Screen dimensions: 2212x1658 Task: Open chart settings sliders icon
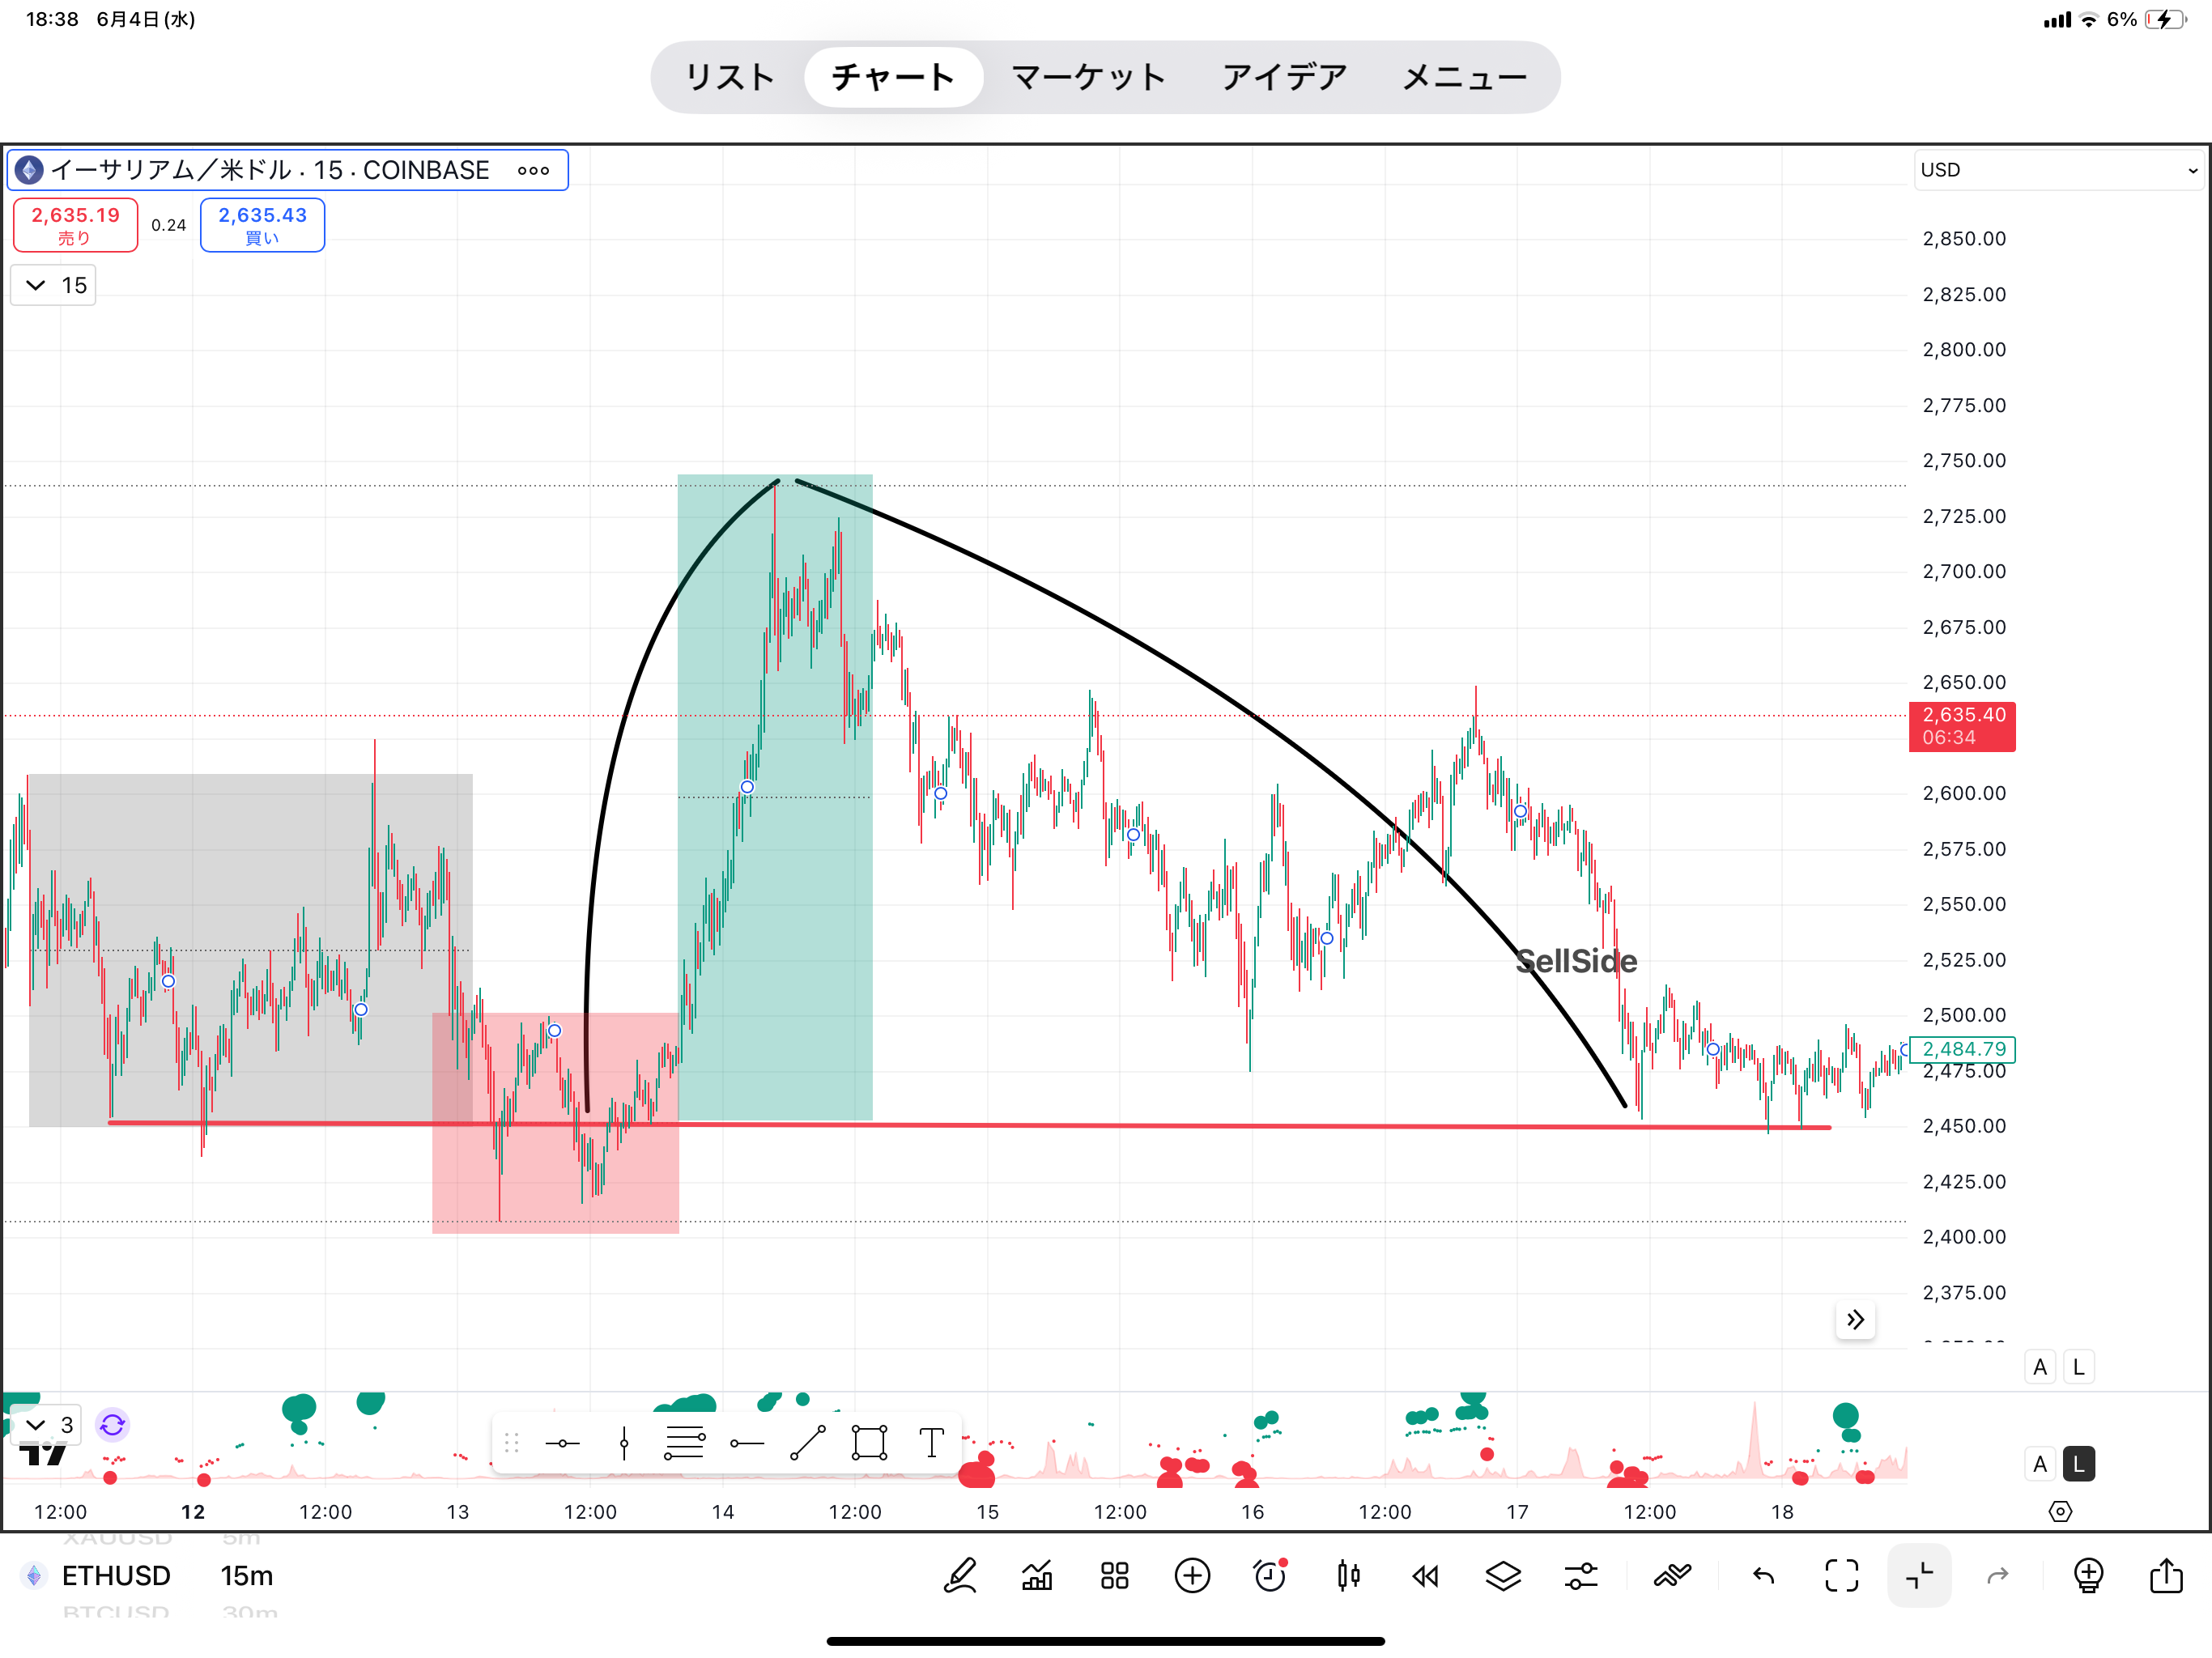click(1581, 1576)
